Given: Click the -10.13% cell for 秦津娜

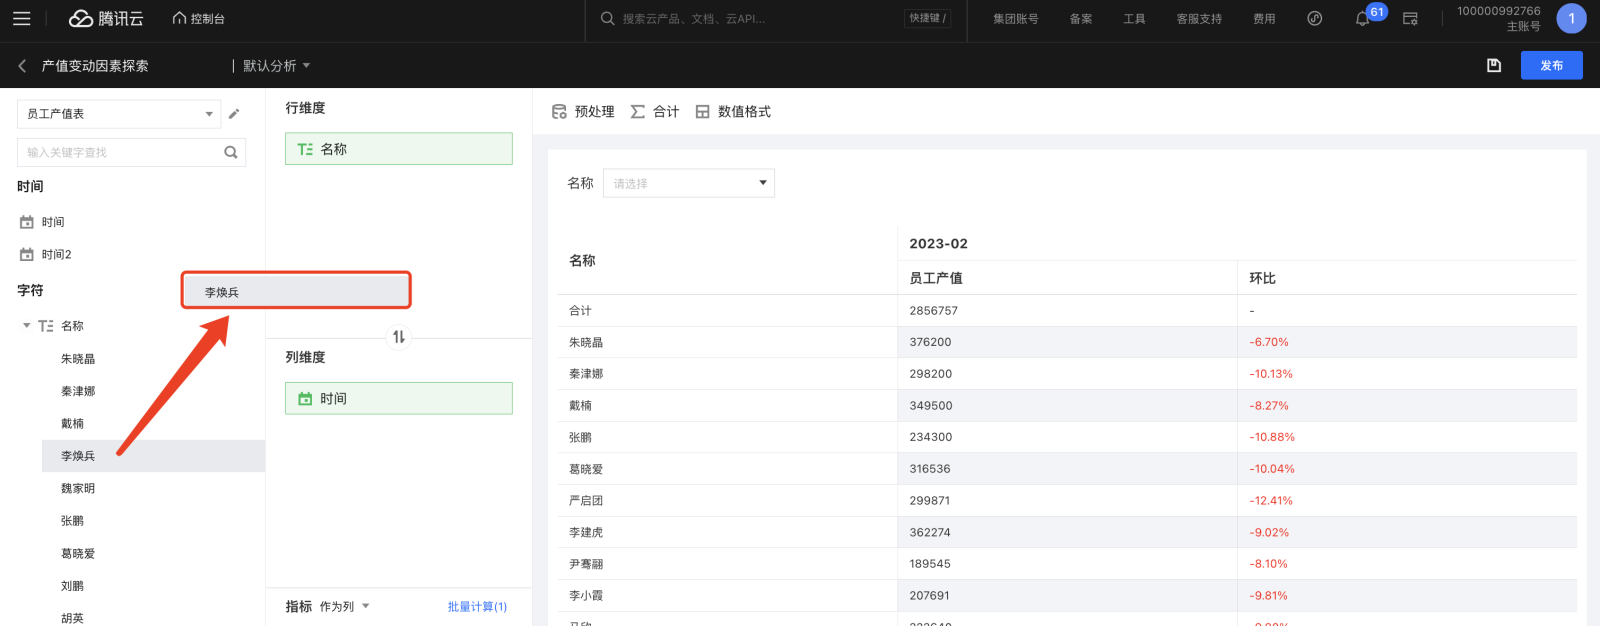Looking at the screenshot, I should click(1270, 374).
